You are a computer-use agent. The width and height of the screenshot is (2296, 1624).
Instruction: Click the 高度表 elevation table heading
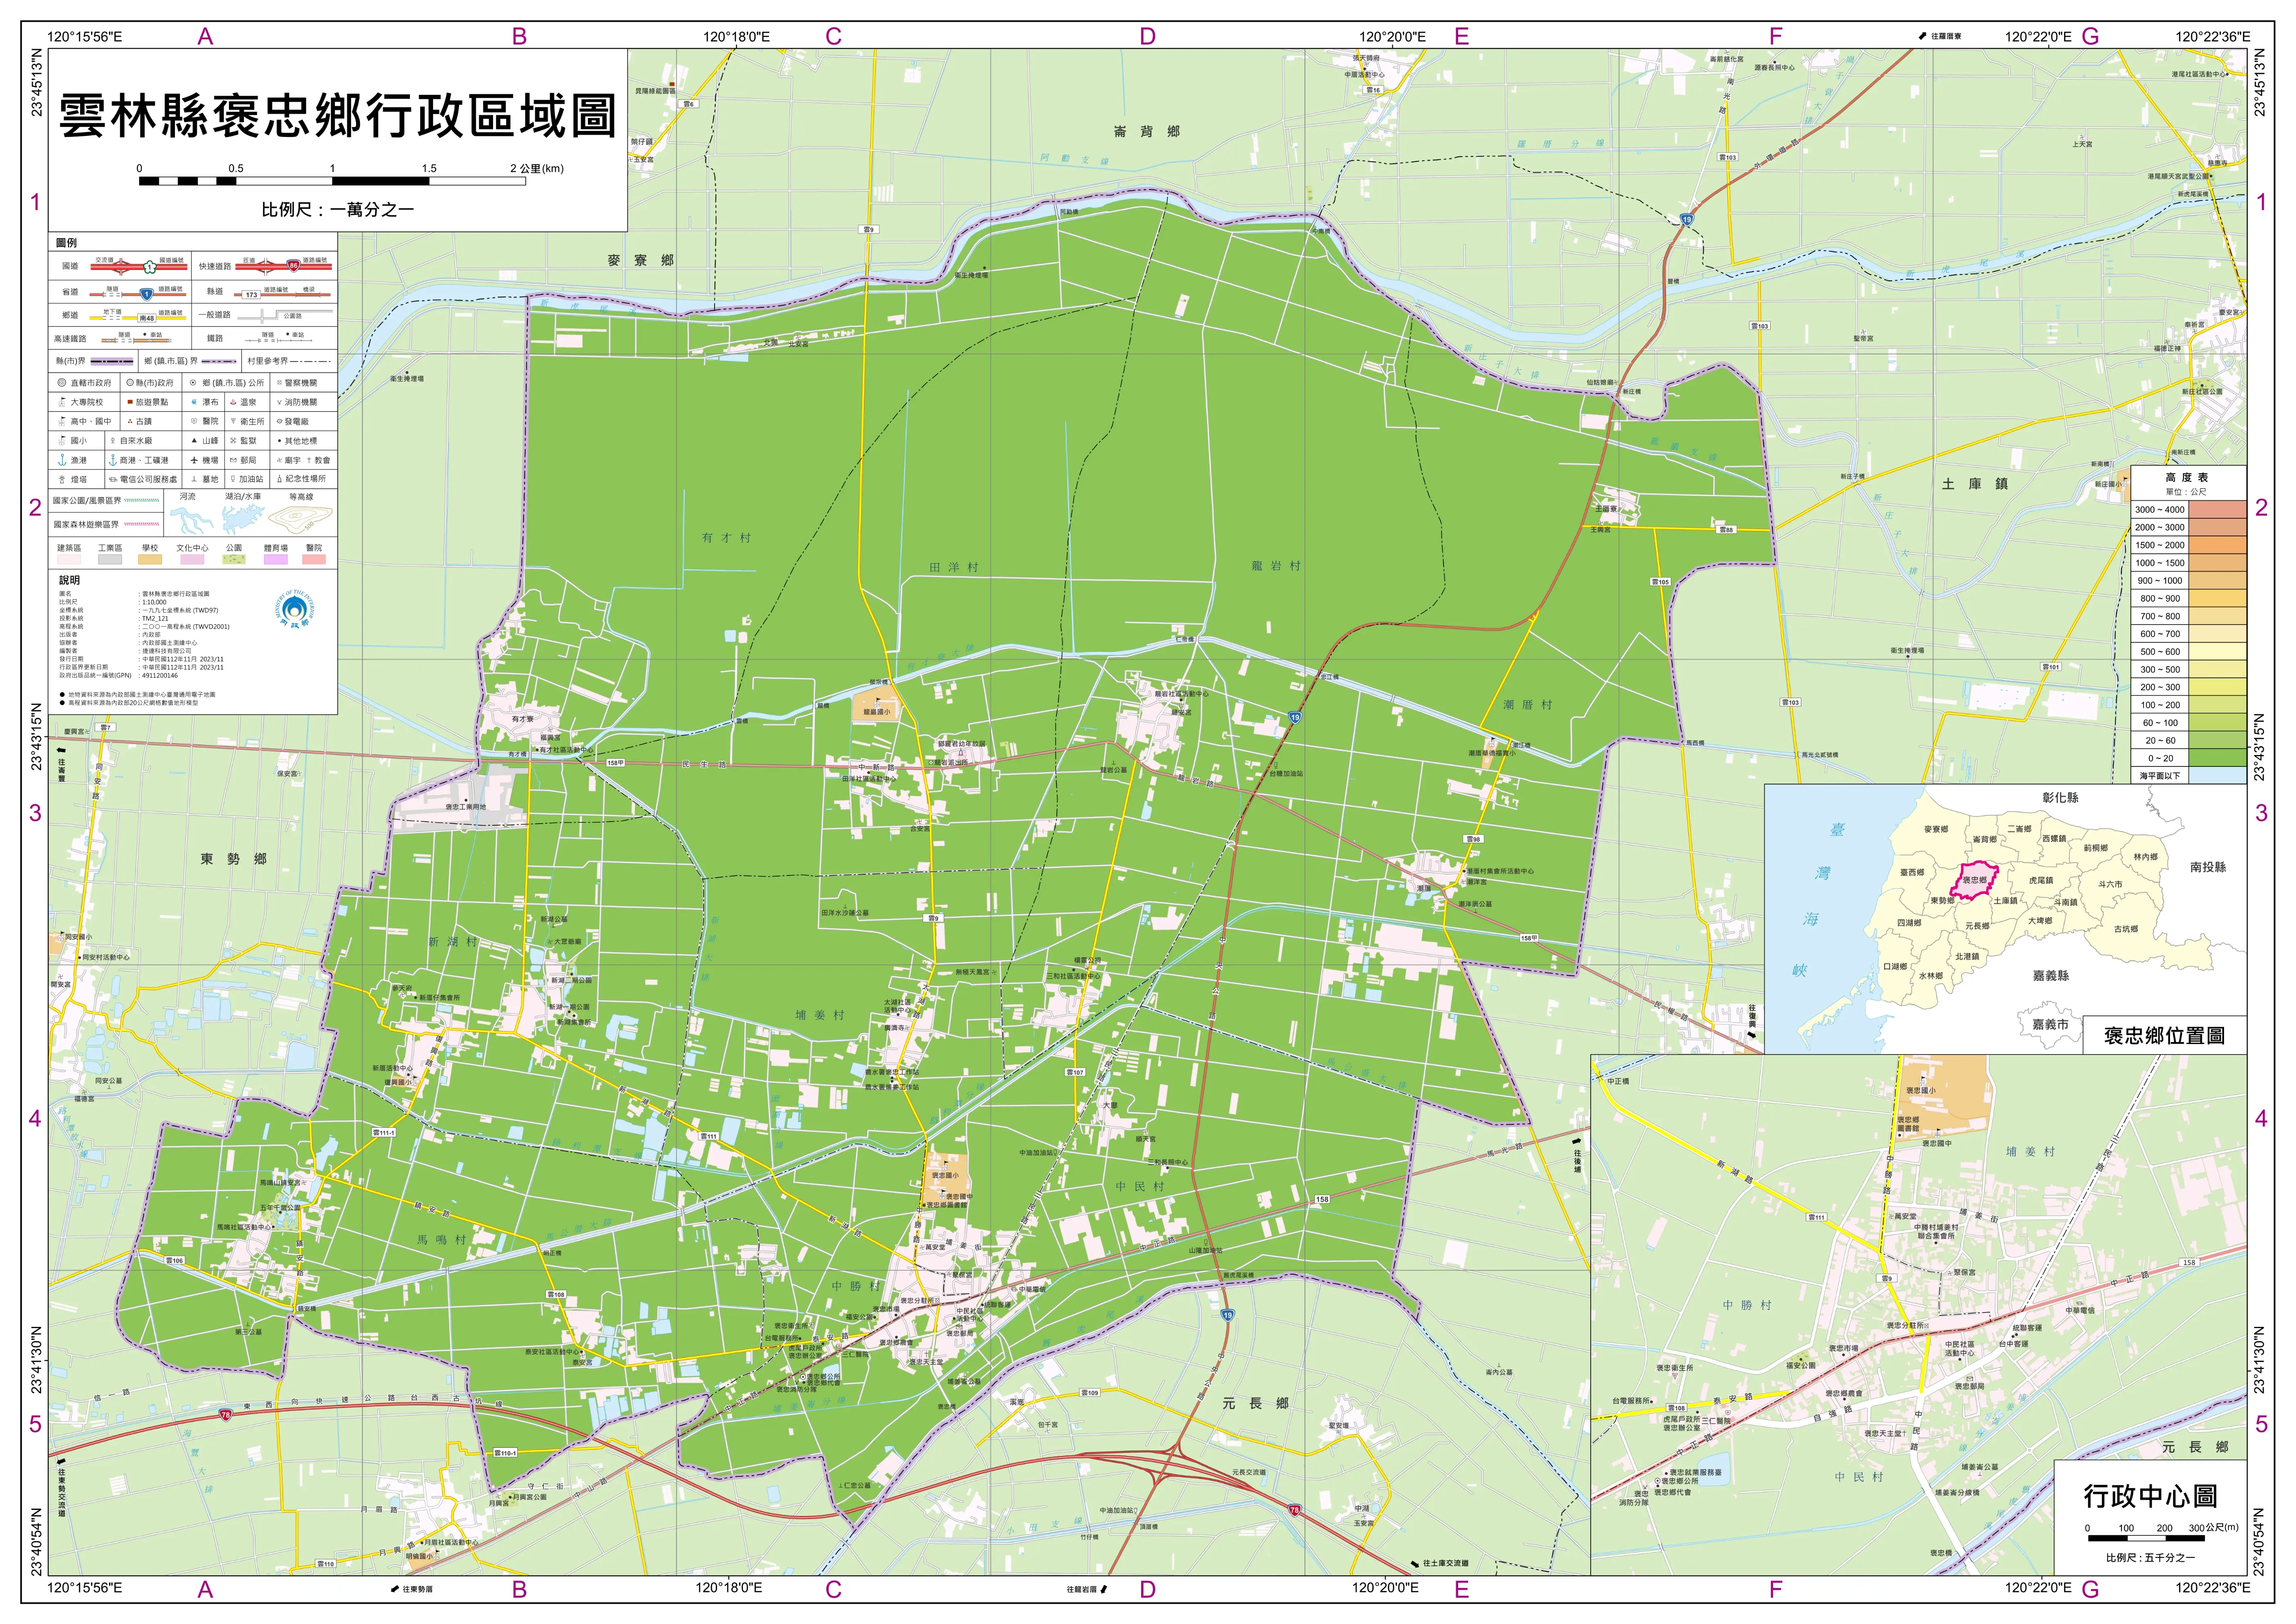tap(2187, 477)
